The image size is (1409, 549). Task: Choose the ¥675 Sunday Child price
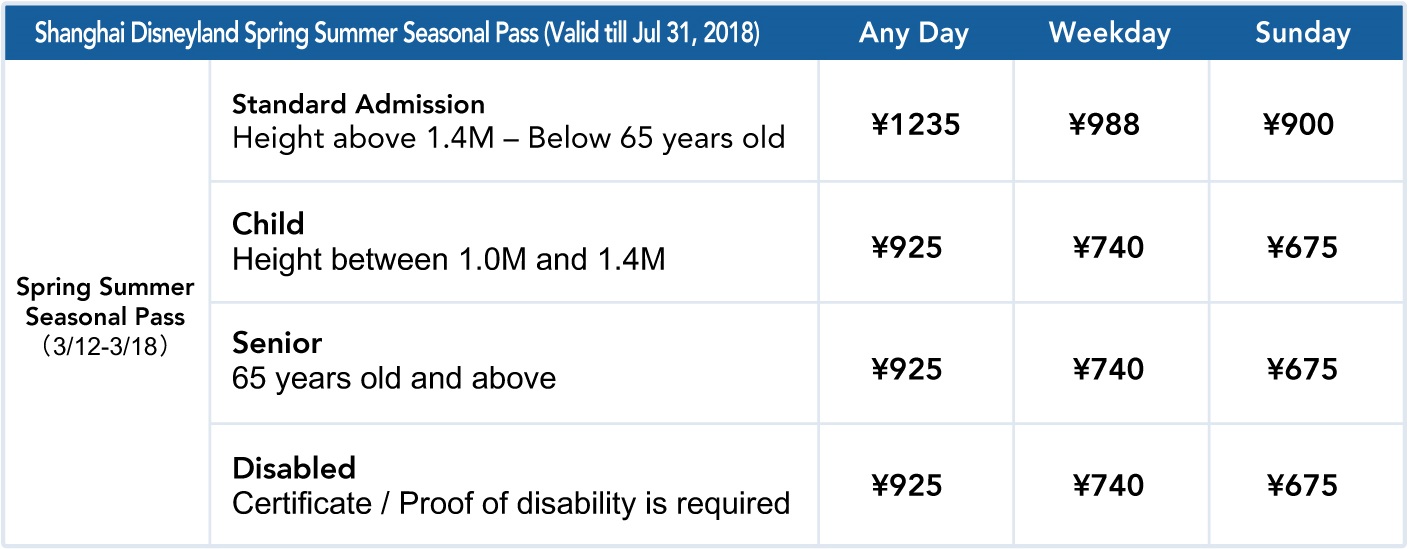click(x=1302, y=247)
